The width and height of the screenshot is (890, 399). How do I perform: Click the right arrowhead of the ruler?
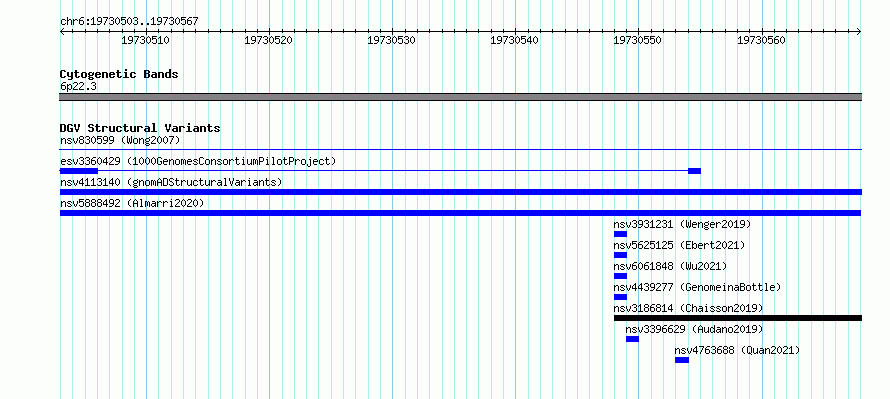coord(859,32)
